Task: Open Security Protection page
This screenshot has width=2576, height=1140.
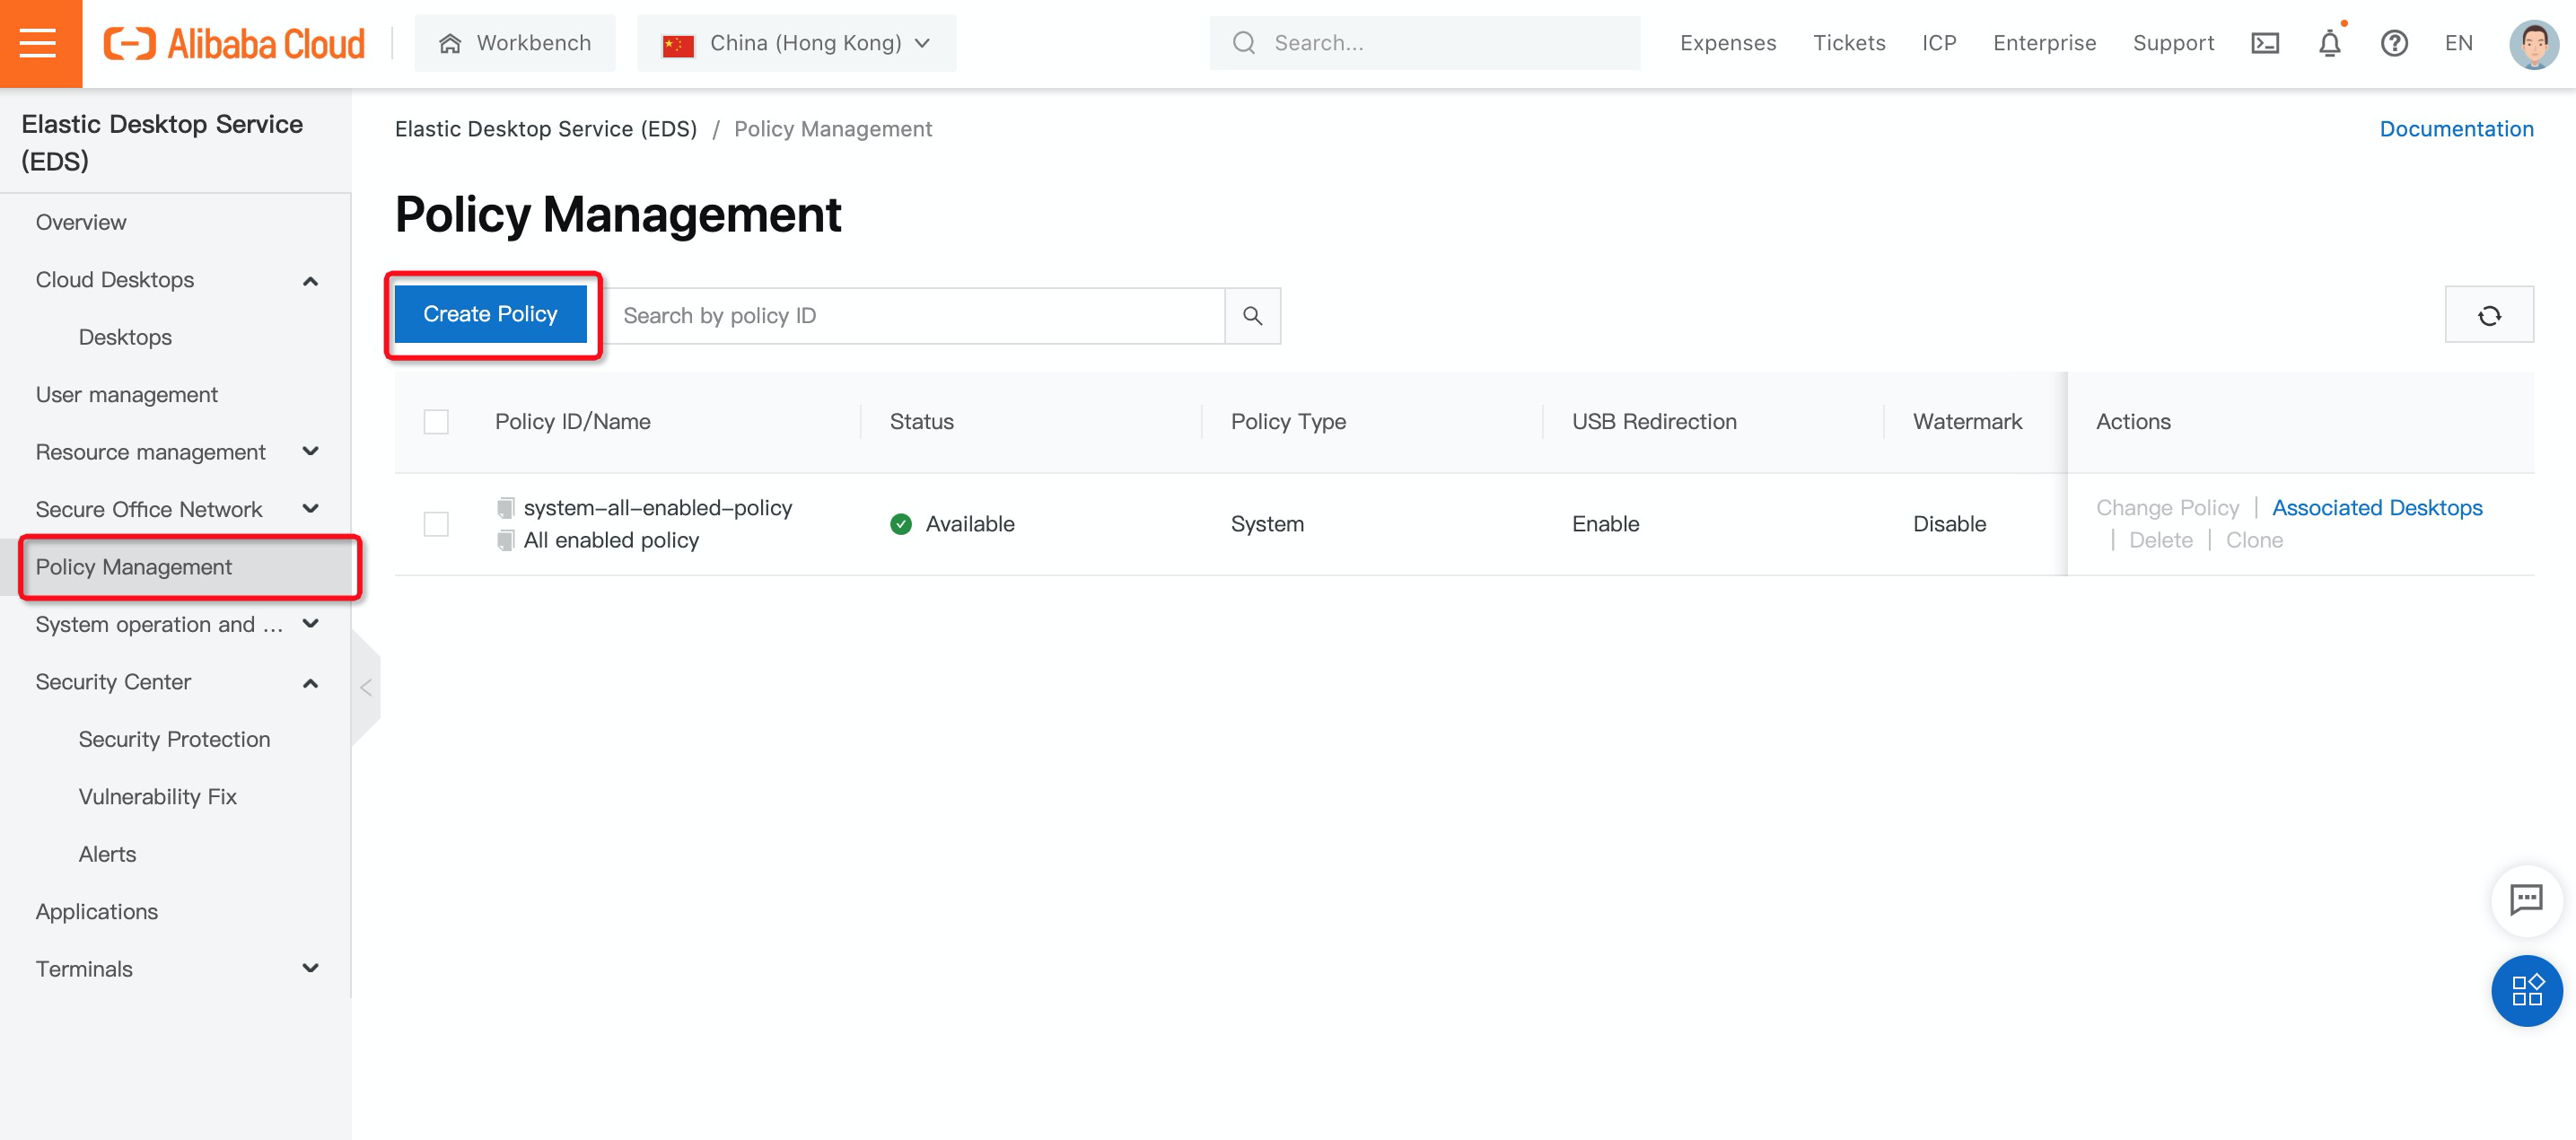Action: 174,739
